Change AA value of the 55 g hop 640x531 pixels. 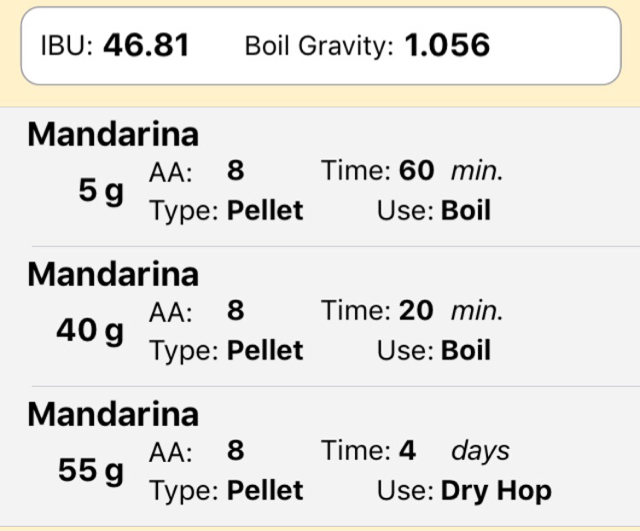[x=235, y=451]
